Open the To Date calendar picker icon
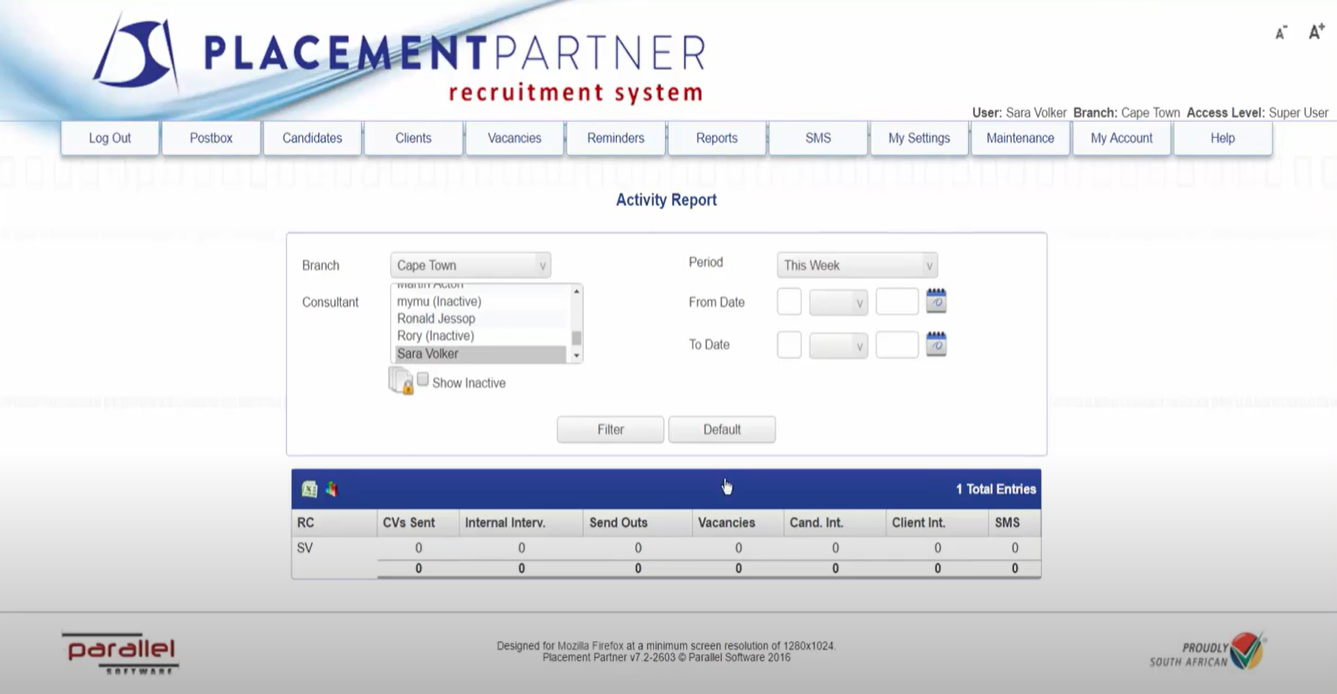This screenshot has width=1337, height=694. click(x=936, y=343)
